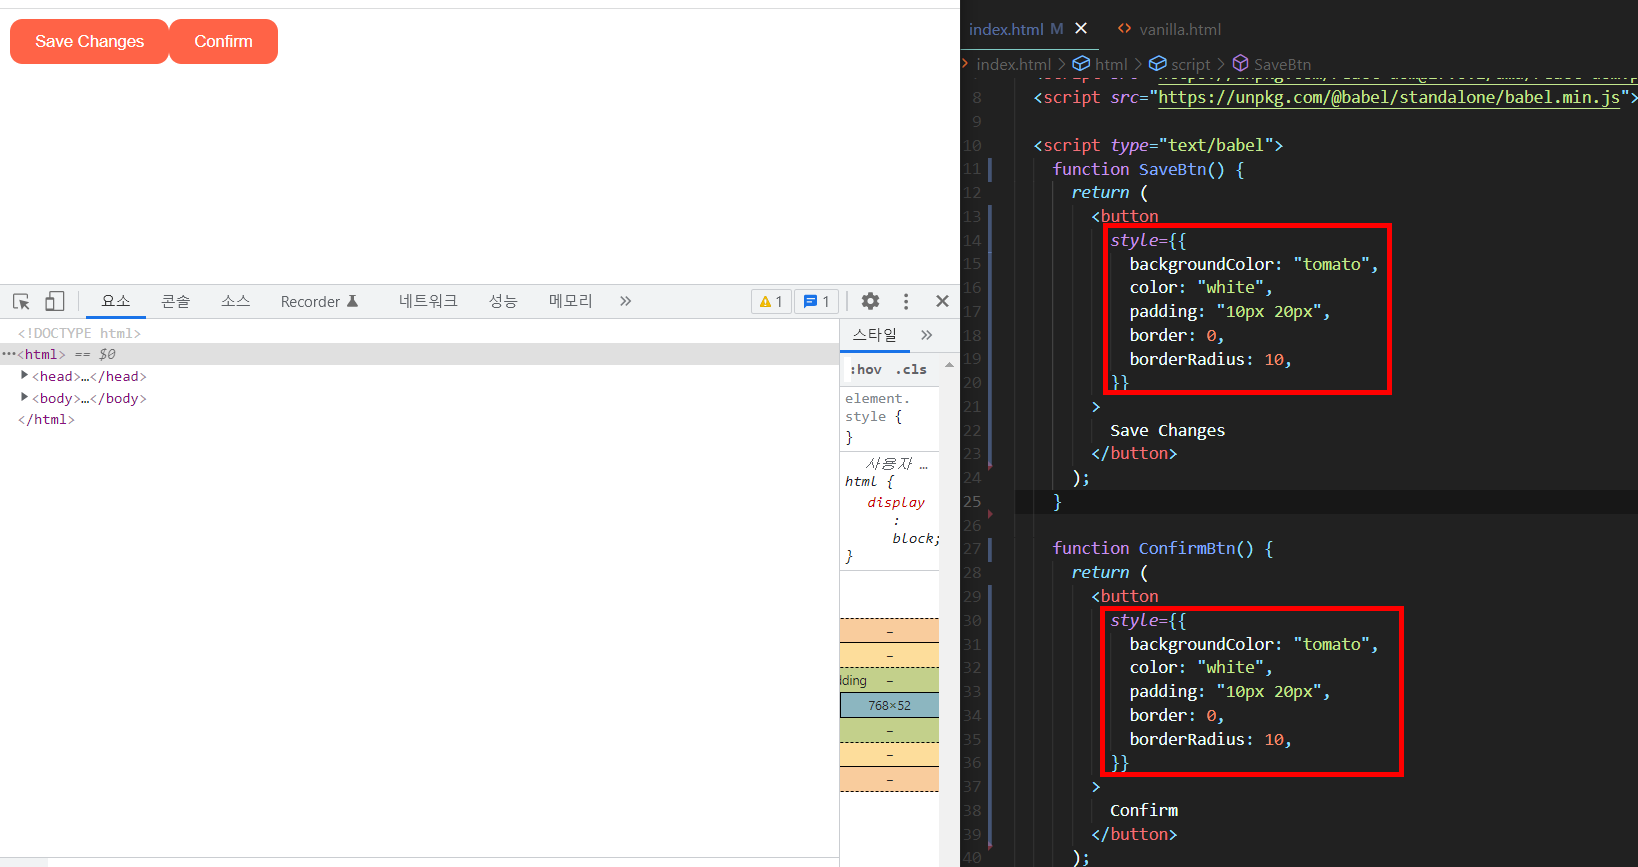This screenshot has height=867, width=1638.
Task: Close the index.html editor tab
Action: coord(1081,29)
